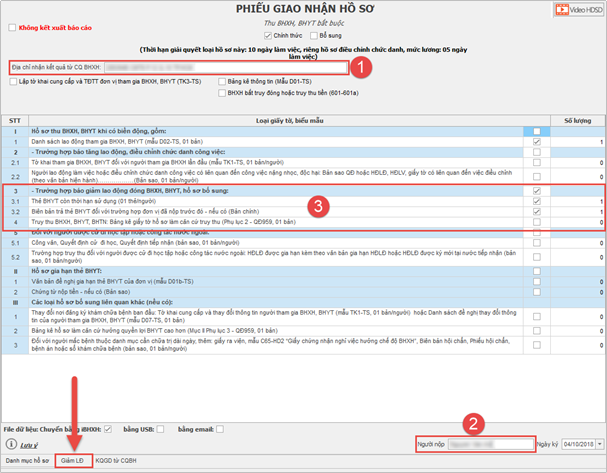Image resolution: width=607 pixels, height=473 pixels.
Task: Check the Truy thu BHXH, BHYT, BHTN row box
Action: click(537, 222)
